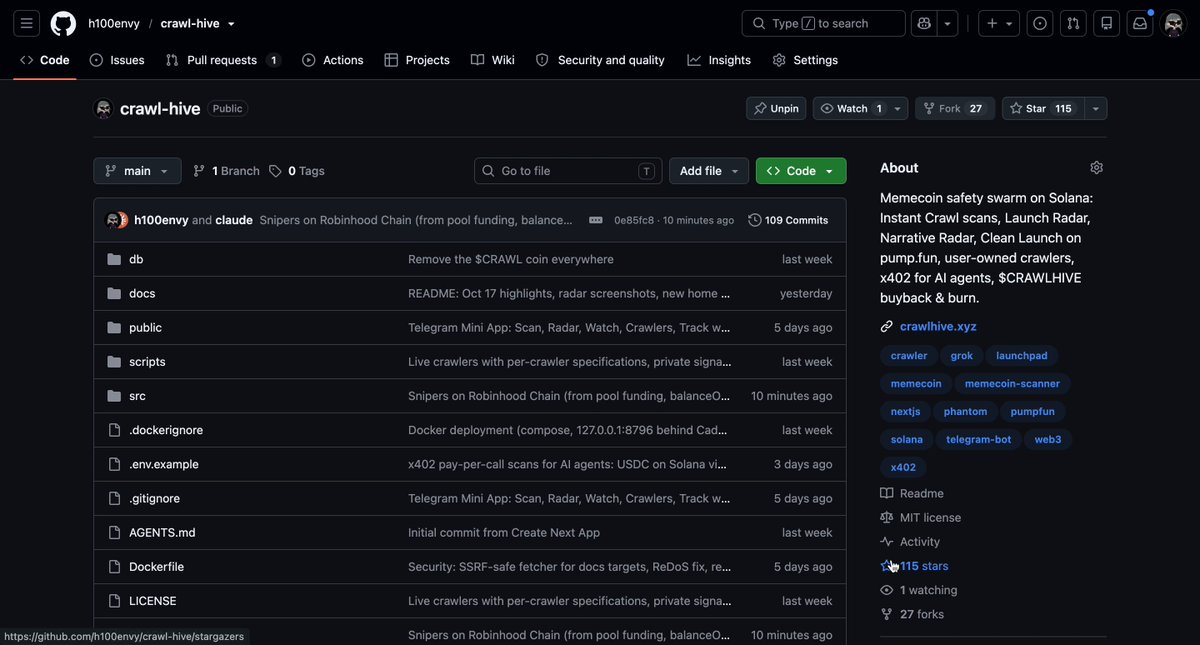Open the green Code dropdown
Image resolution: width=1200 pixels, height=645 pixels.
point(801,171)
